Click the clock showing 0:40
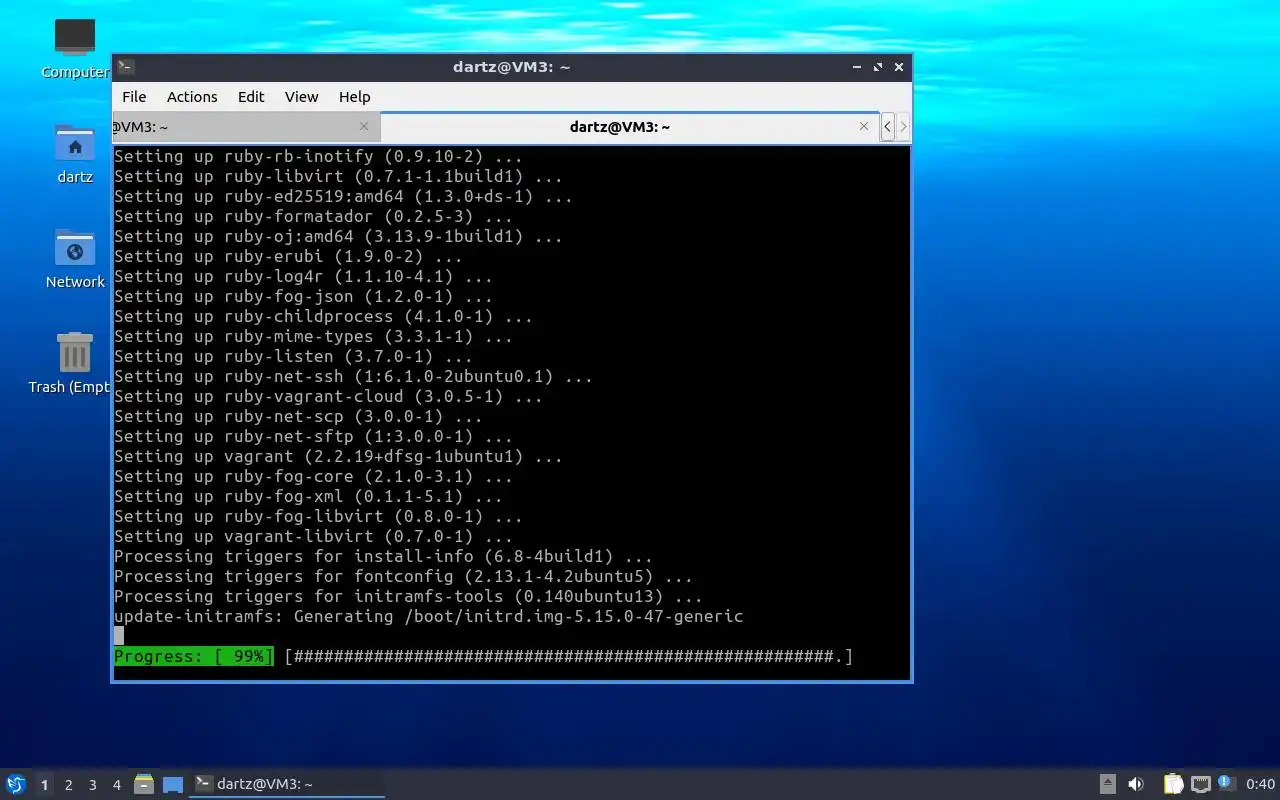Image resolution: width=1280 pixels, height=800 pixels. tap(1260, 784)
